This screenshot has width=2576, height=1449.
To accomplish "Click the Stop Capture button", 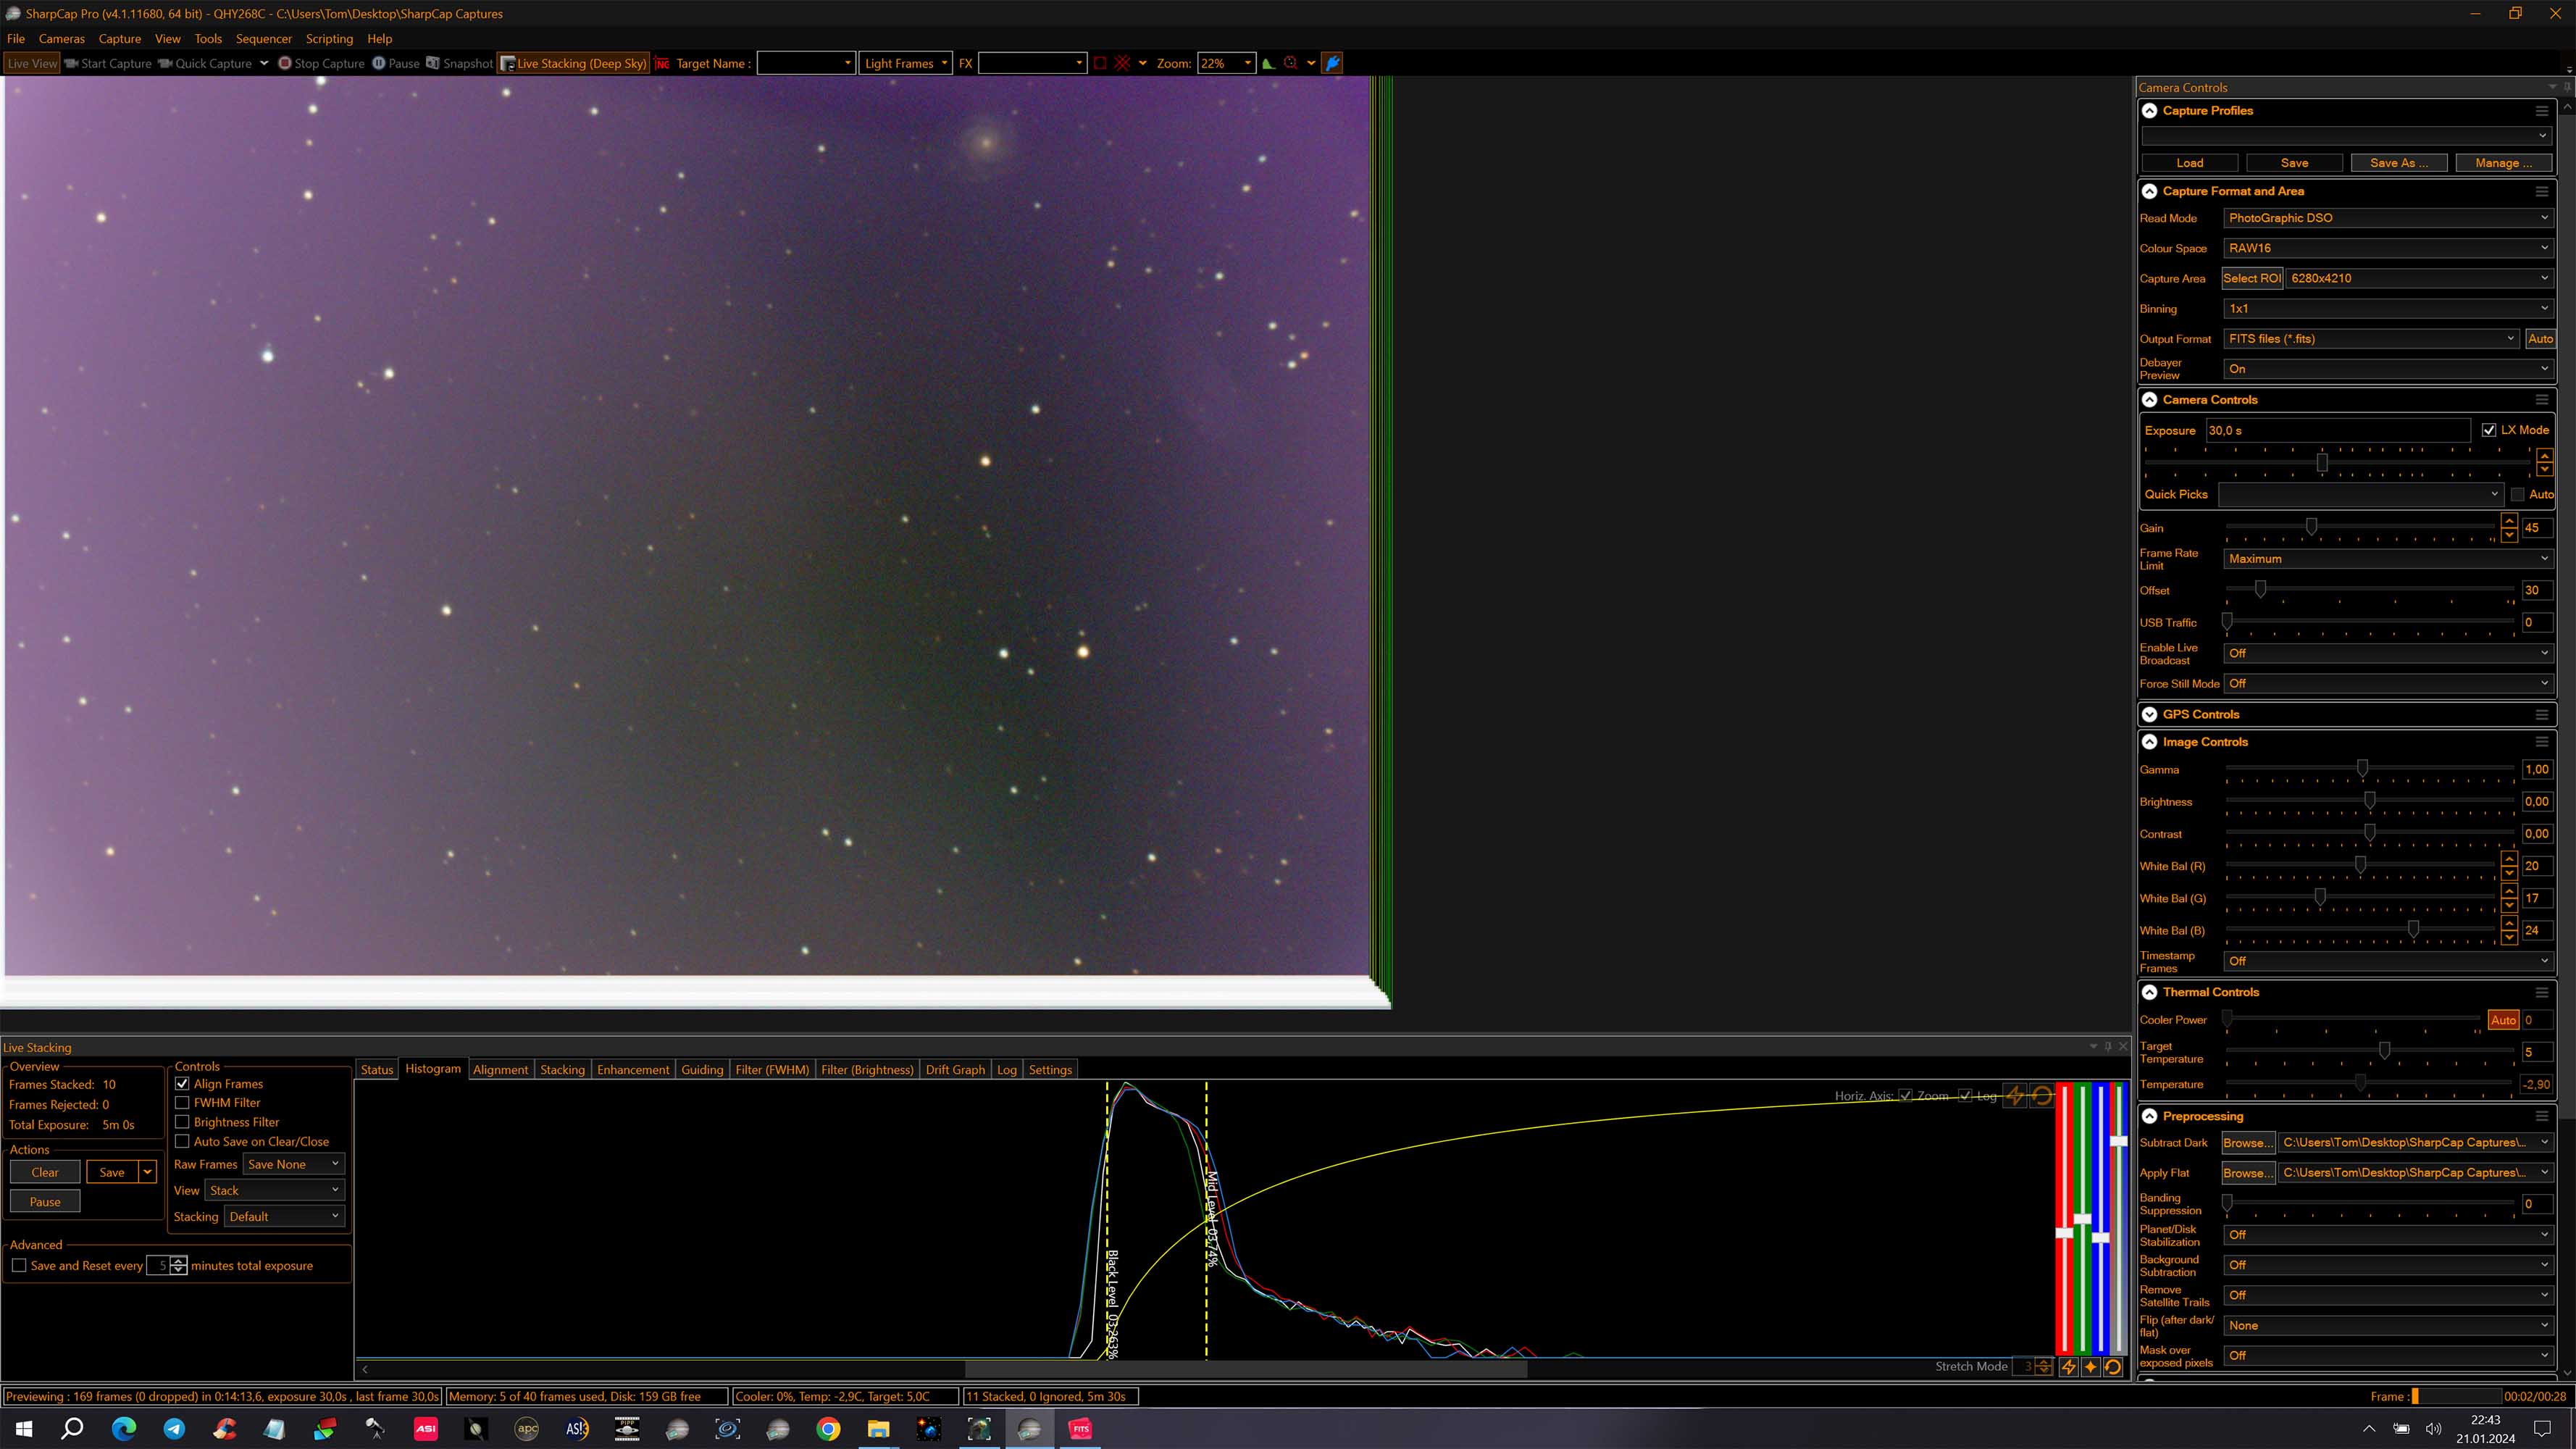I will click(321, 63).
